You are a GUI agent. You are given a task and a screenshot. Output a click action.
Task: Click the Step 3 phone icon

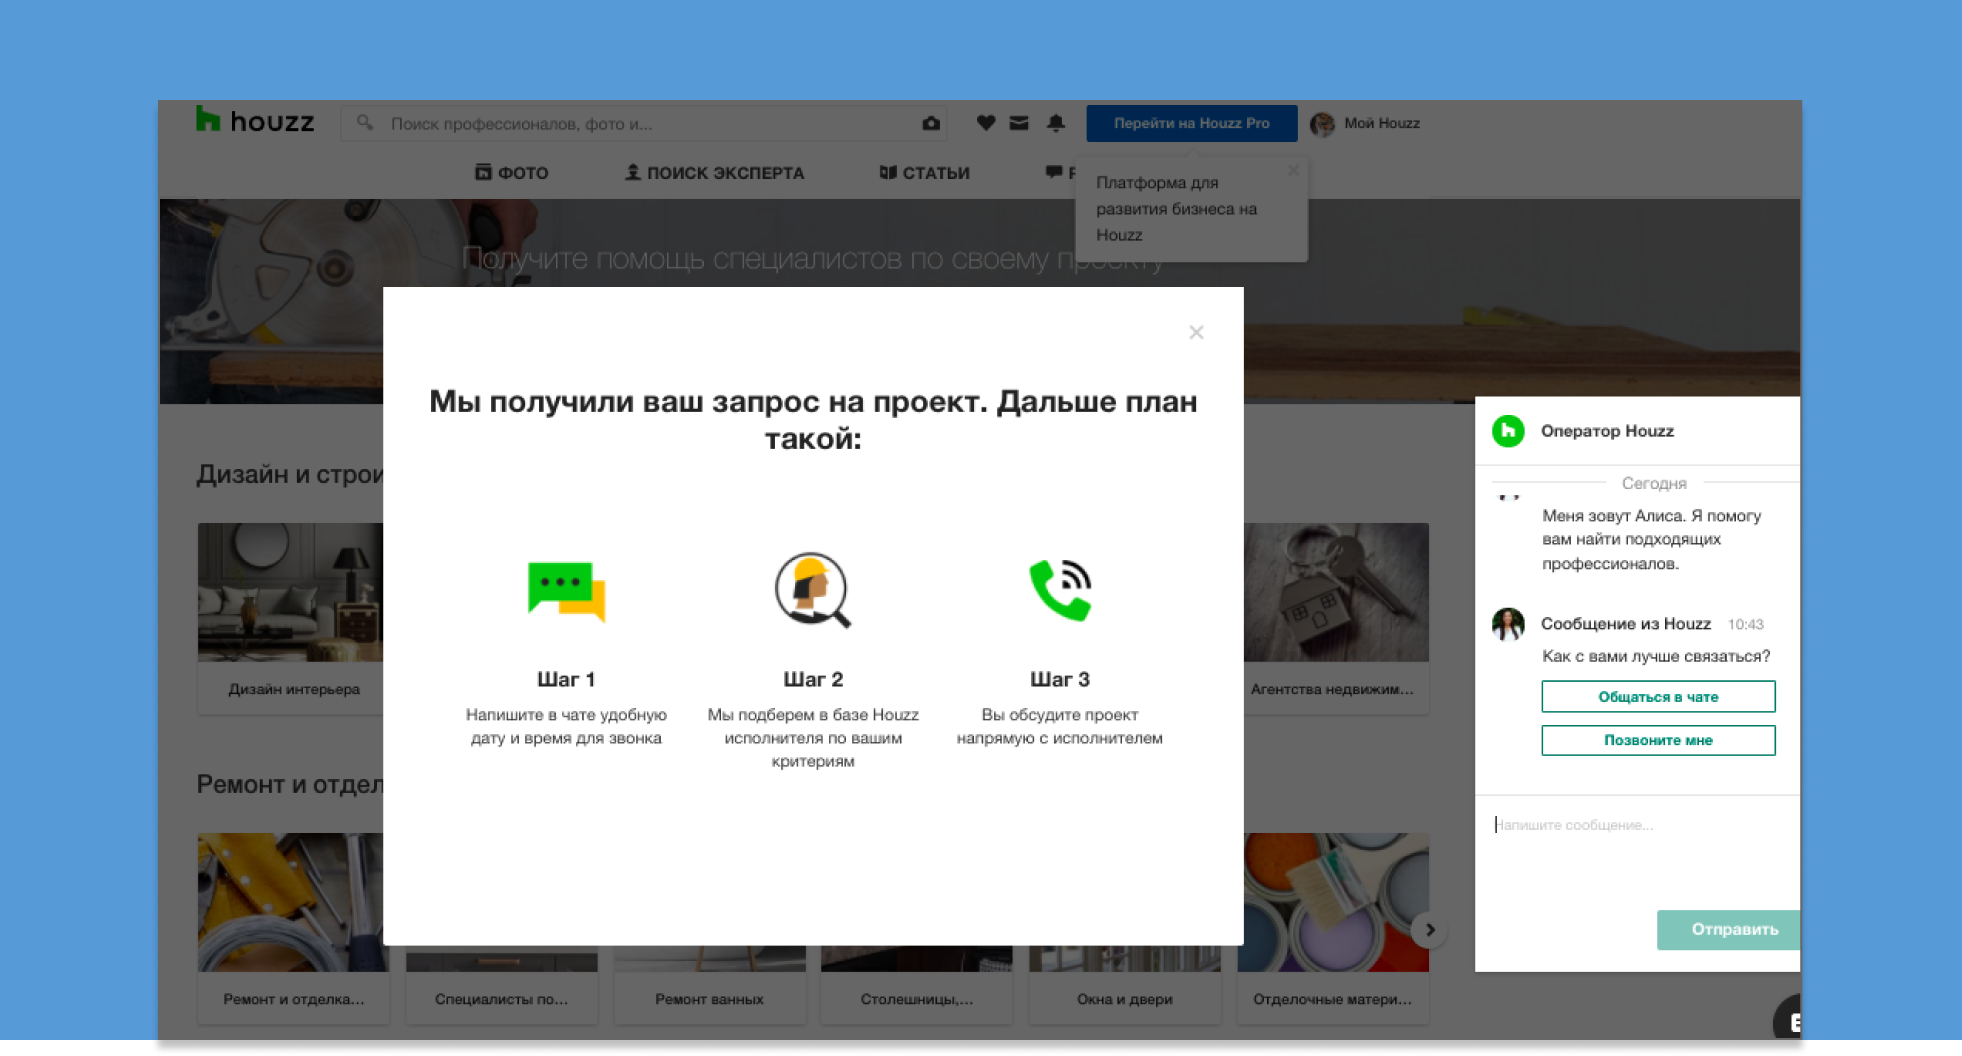1060,590
